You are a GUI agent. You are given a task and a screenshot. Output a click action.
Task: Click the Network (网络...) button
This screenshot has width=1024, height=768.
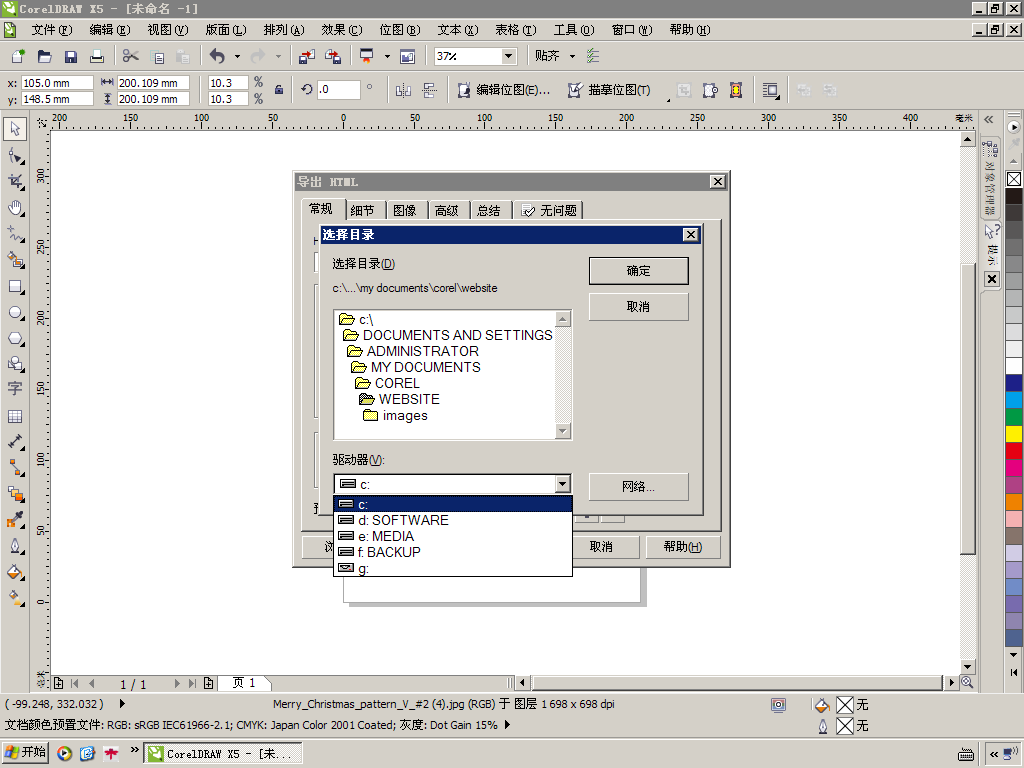[639, 487]
